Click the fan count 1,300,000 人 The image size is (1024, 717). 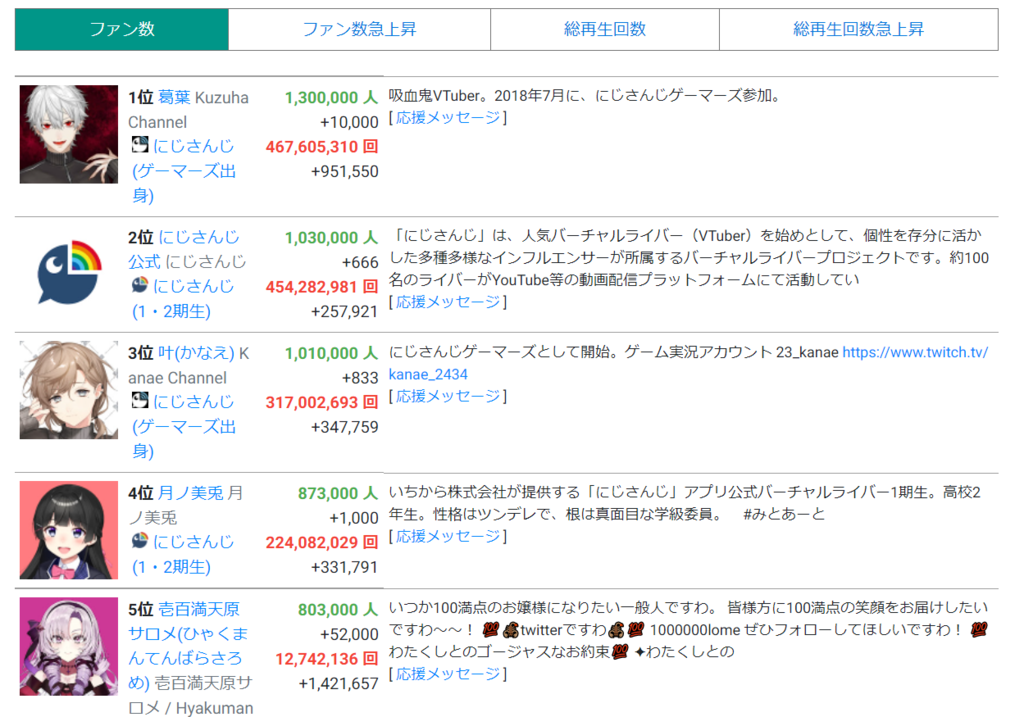coord(331,98)
